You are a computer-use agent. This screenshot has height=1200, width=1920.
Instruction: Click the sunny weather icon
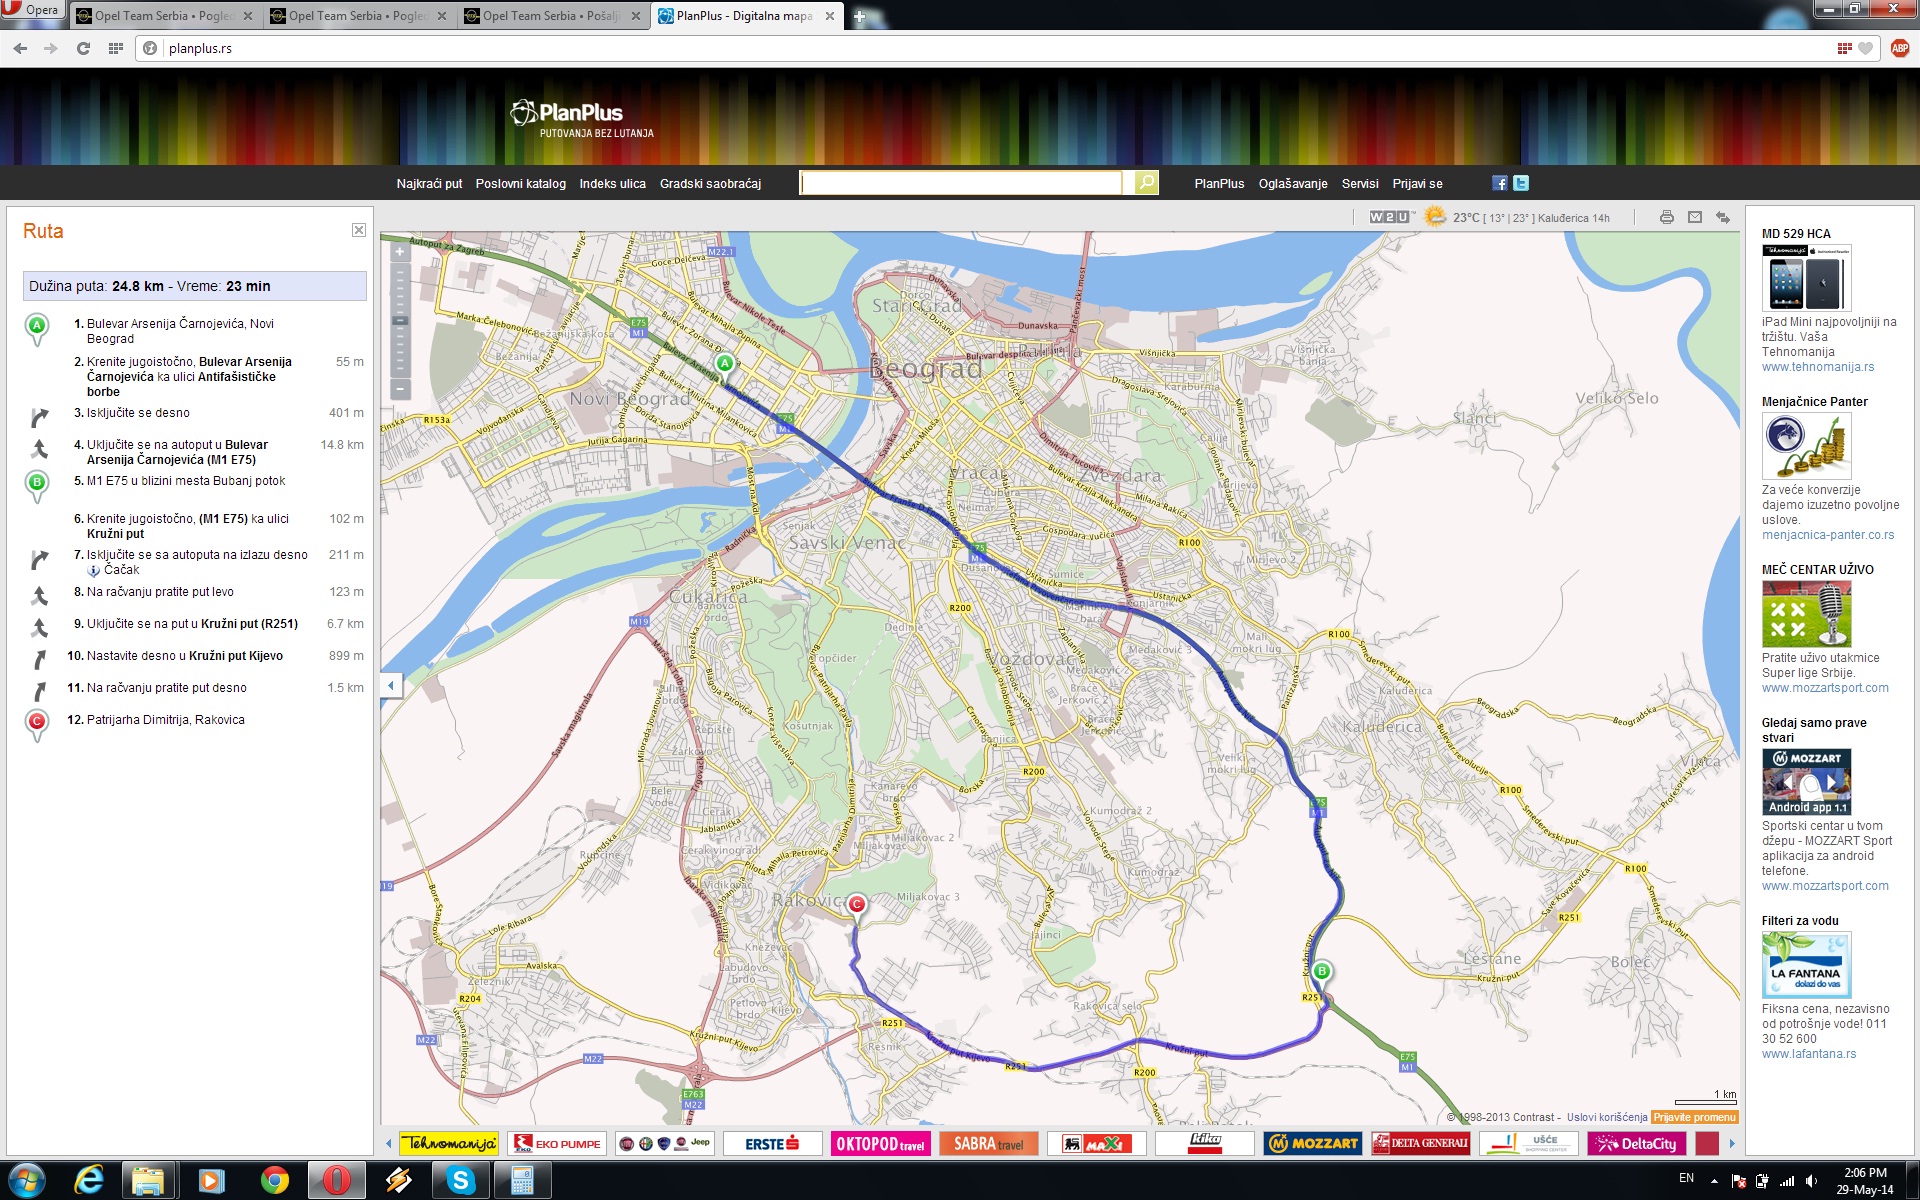click(x=1435, y=216)
